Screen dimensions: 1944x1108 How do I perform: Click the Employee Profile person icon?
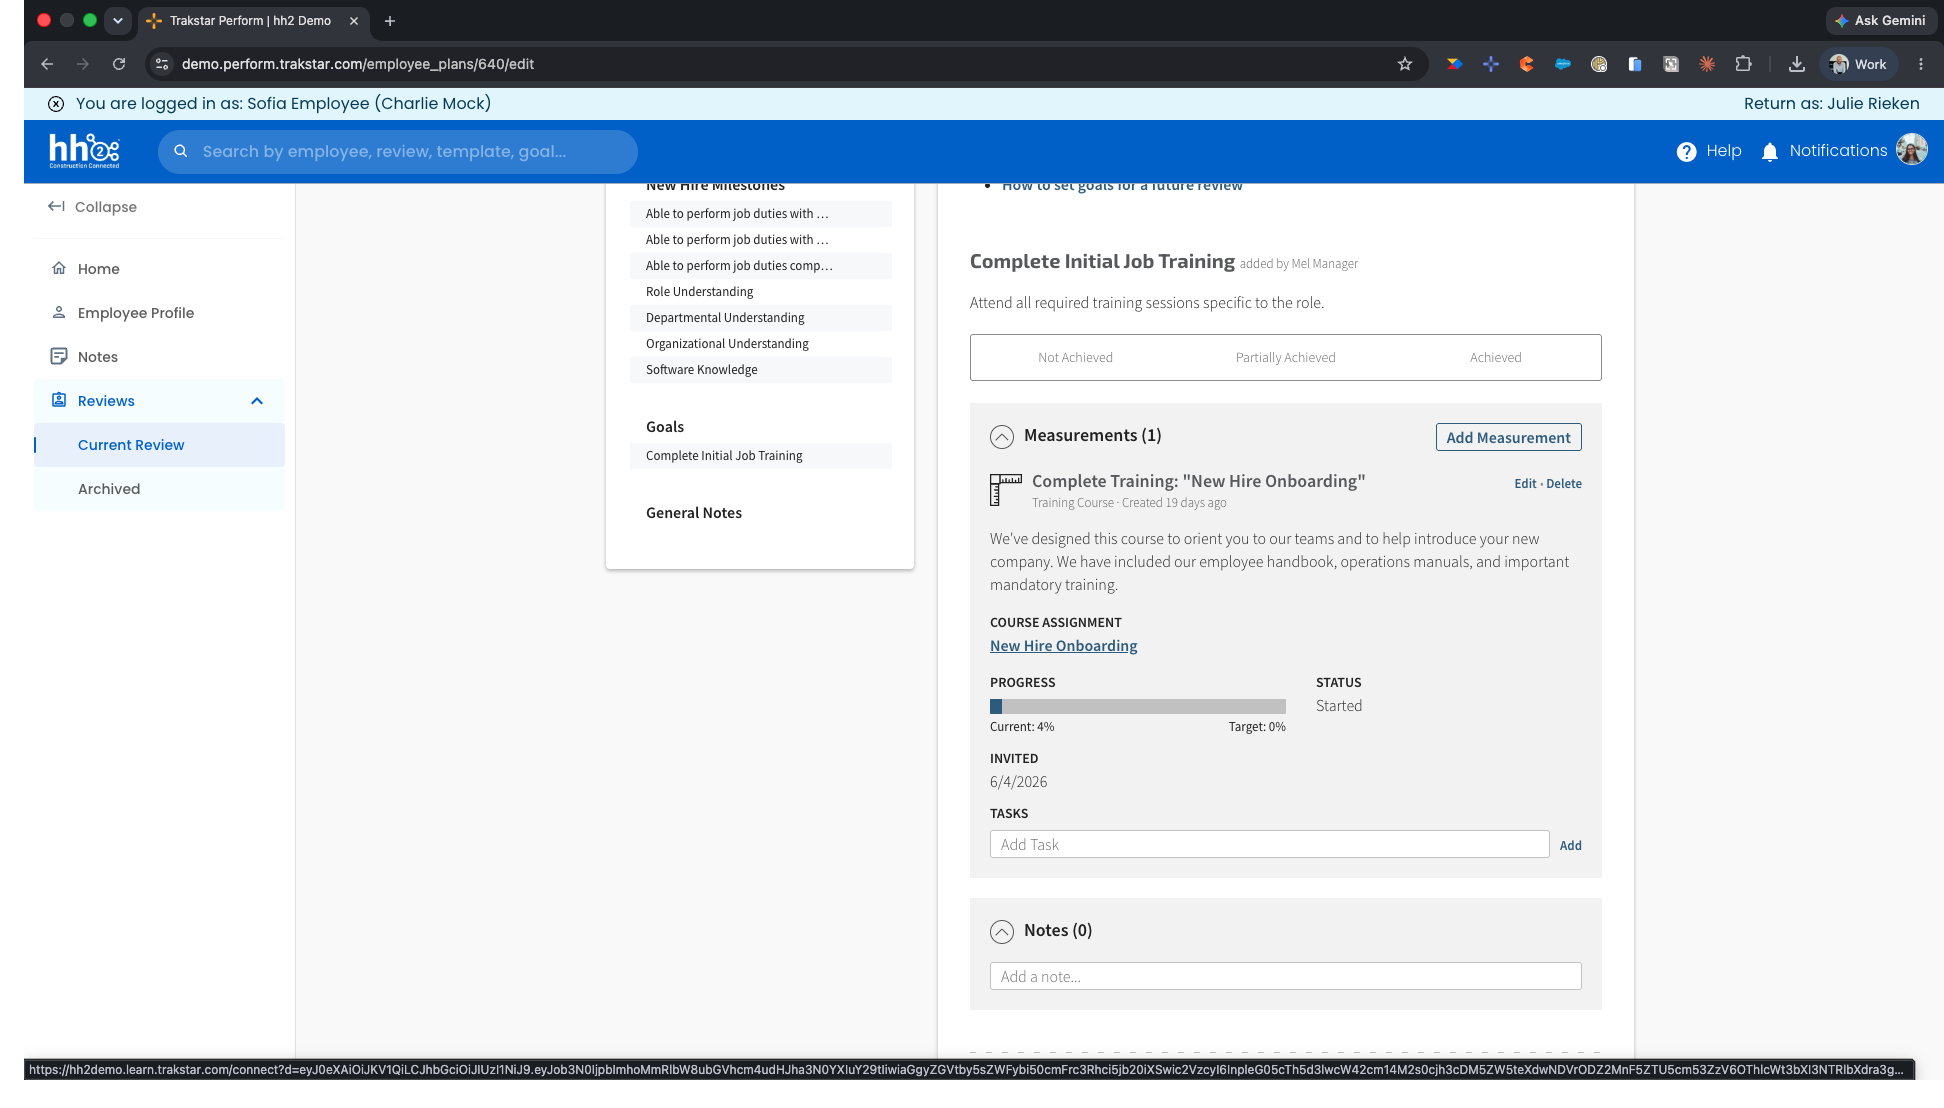(59, 312)
